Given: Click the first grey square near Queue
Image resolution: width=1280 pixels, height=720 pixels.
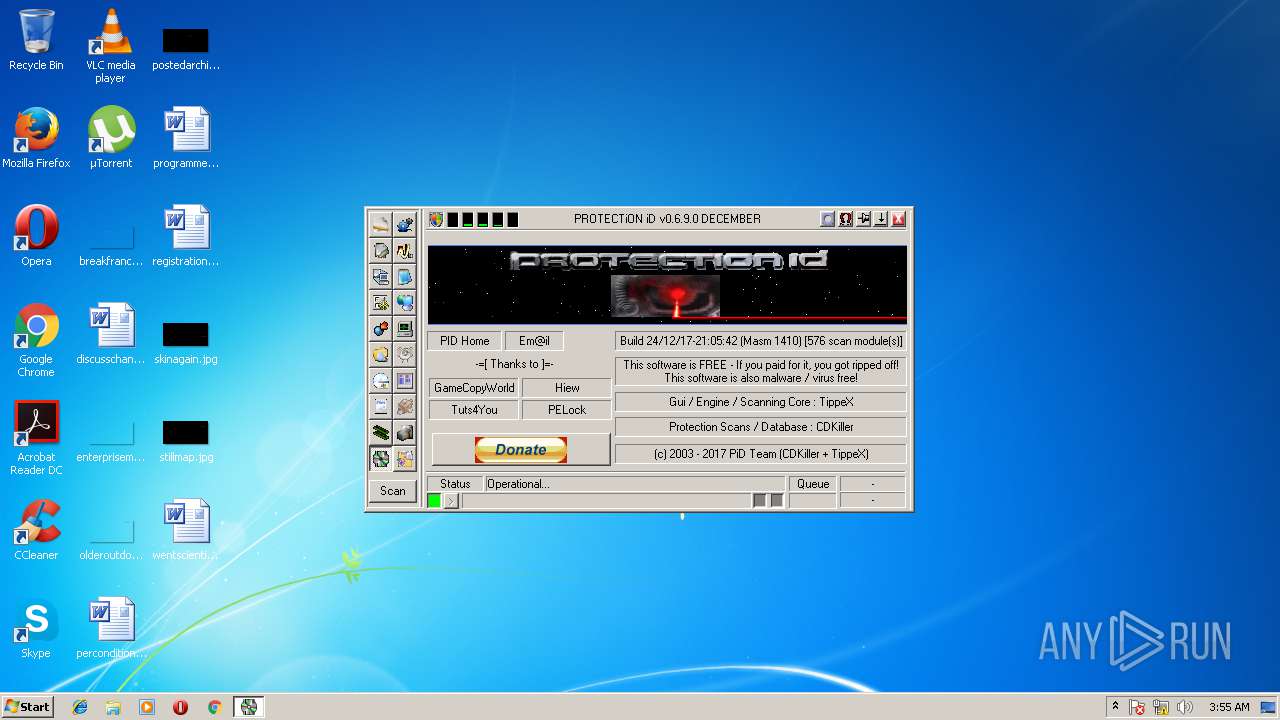Looking at the screenshot, I should click(759, 500).
